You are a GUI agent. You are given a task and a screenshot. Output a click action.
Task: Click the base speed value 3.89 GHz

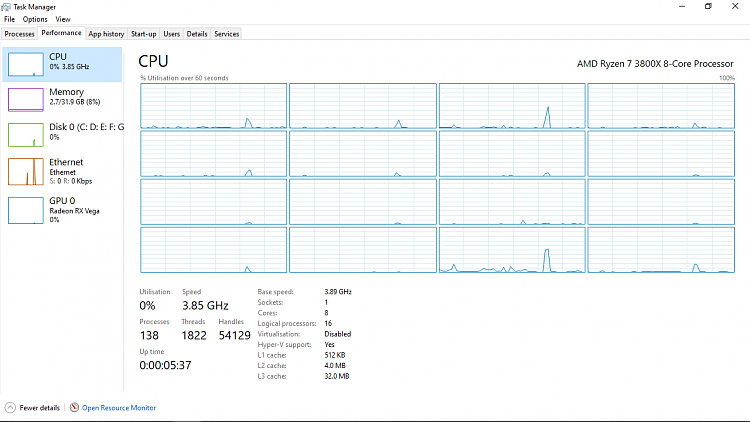(338, 292)
